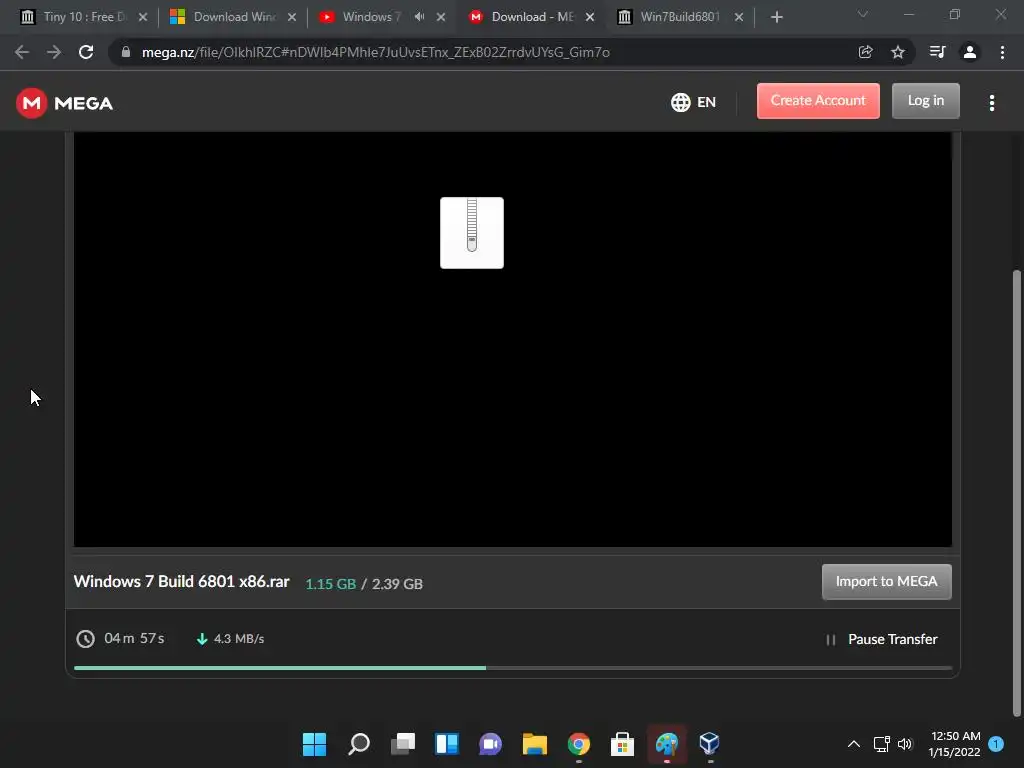The height and width of the screenshot is (768, 1024).
Task: Pause the file transfer
Action: click(882, 639)
